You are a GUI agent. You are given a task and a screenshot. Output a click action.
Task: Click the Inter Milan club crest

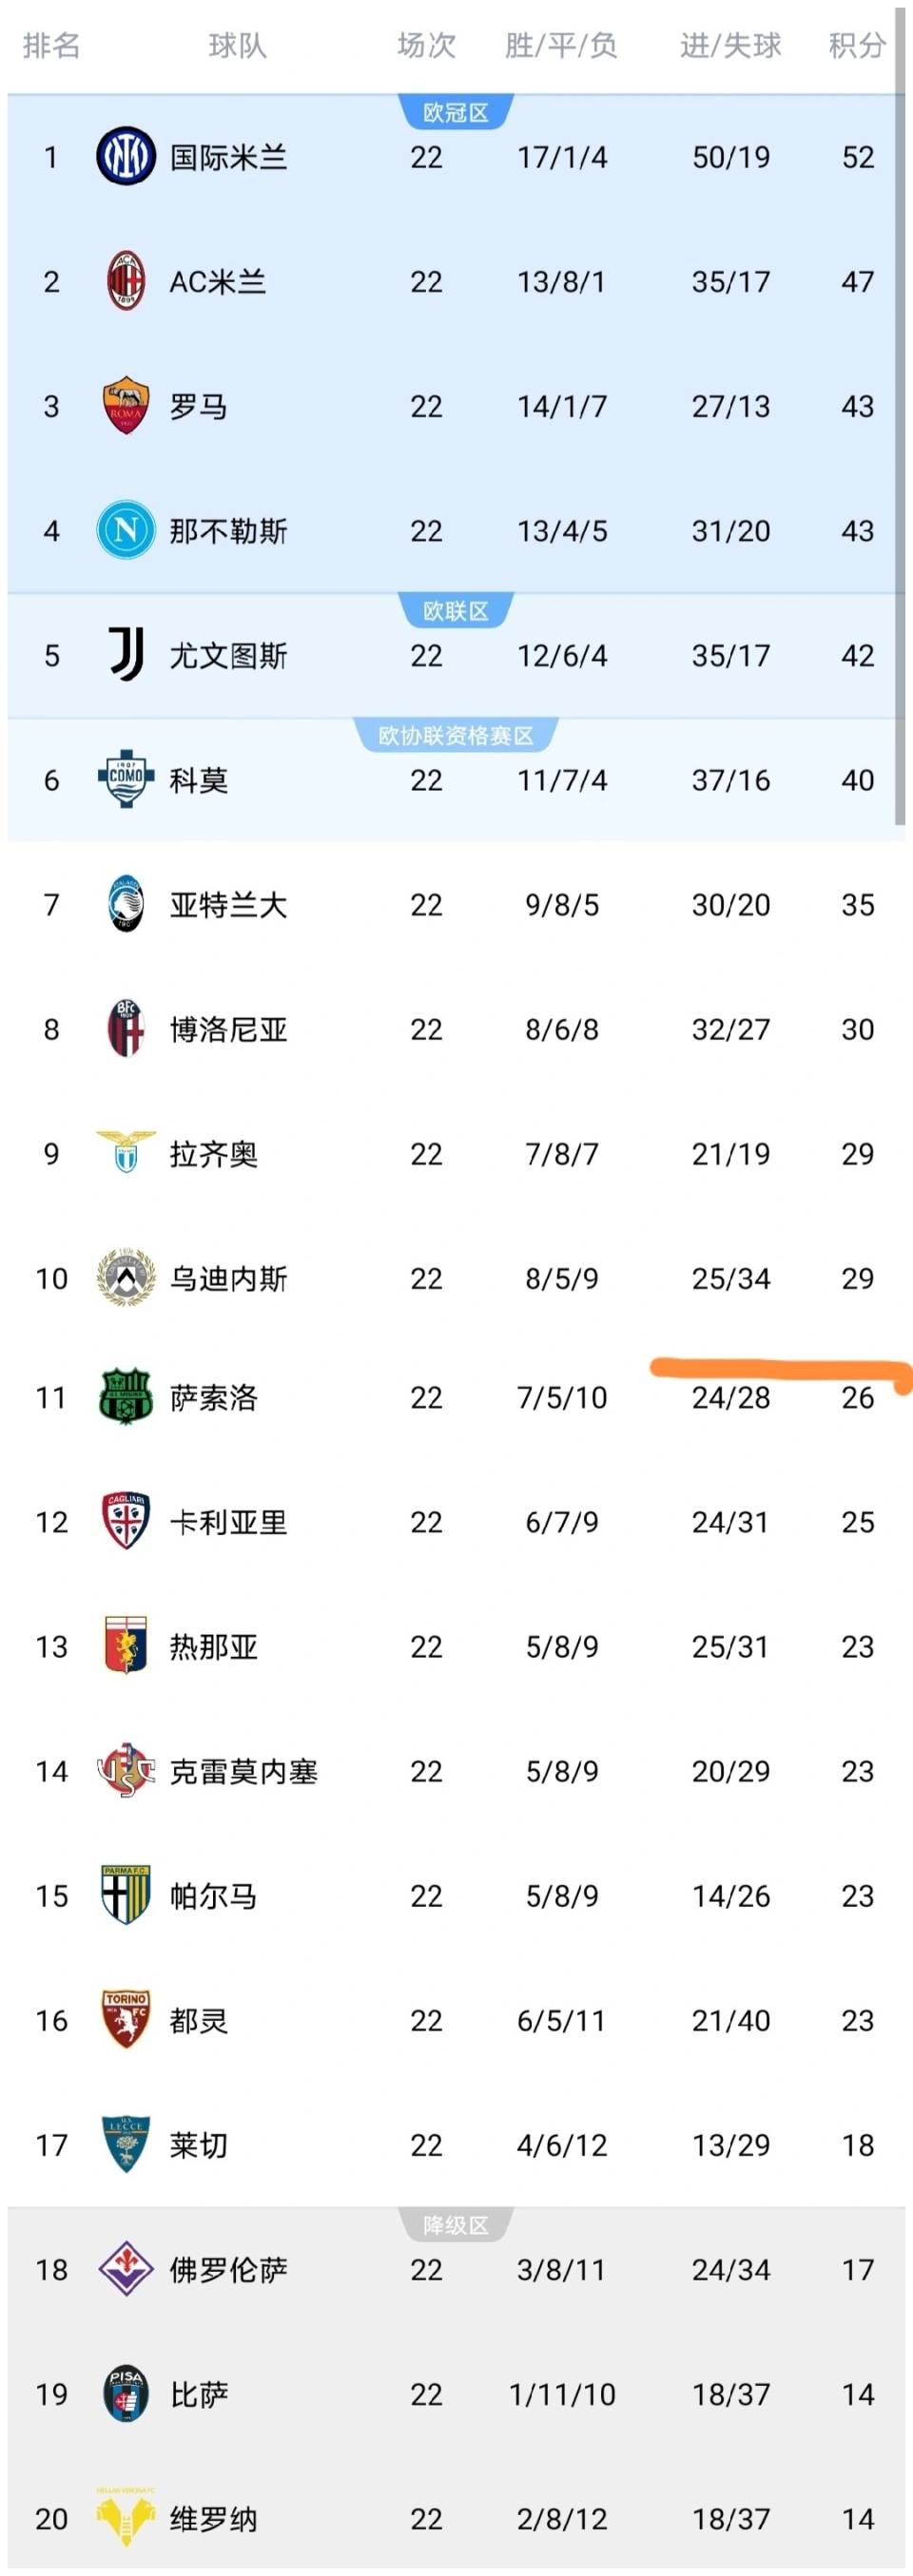126,157
